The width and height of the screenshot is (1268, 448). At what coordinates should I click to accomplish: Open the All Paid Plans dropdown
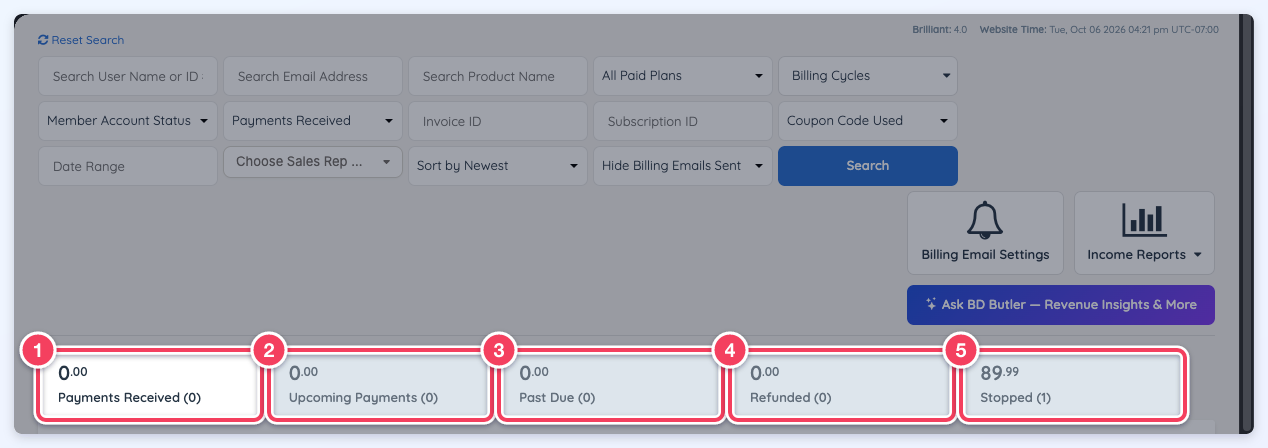[x=683, y=75]
